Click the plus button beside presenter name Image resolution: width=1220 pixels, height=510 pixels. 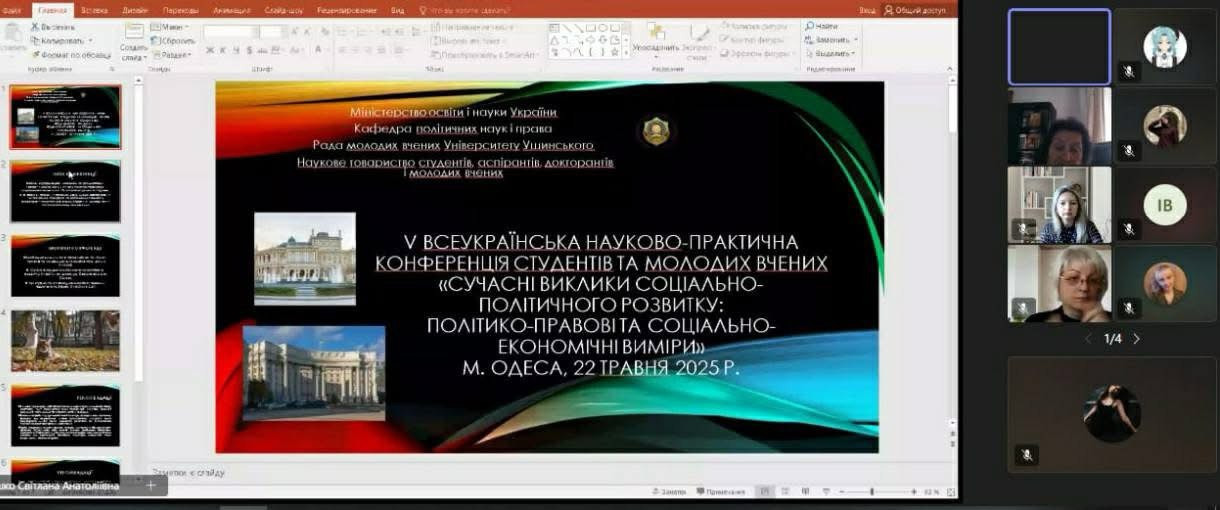tap(151, 485)
